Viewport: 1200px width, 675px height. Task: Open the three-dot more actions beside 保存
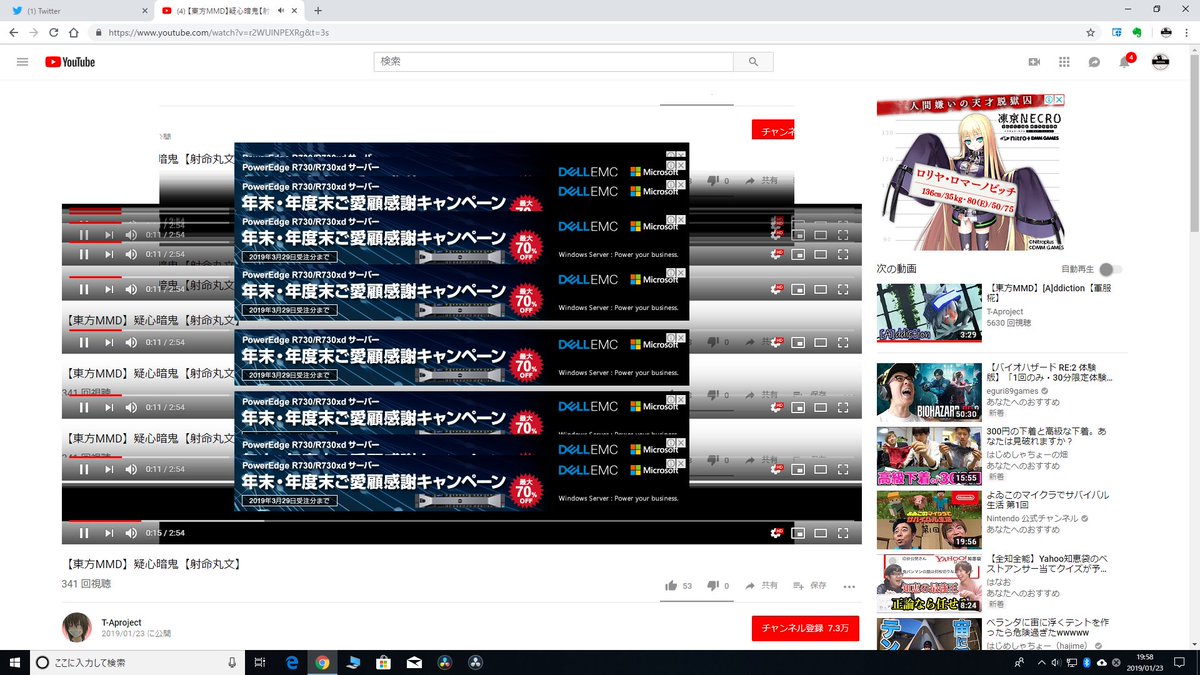[849, 586]
